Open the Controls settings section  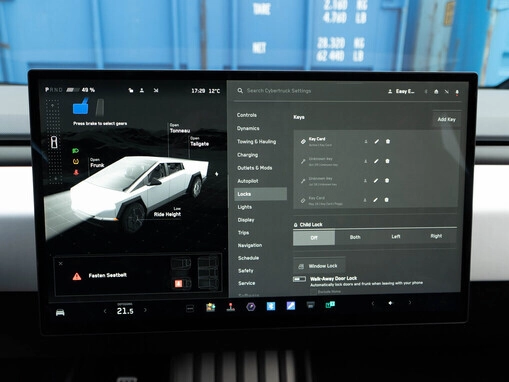point(247,115)
